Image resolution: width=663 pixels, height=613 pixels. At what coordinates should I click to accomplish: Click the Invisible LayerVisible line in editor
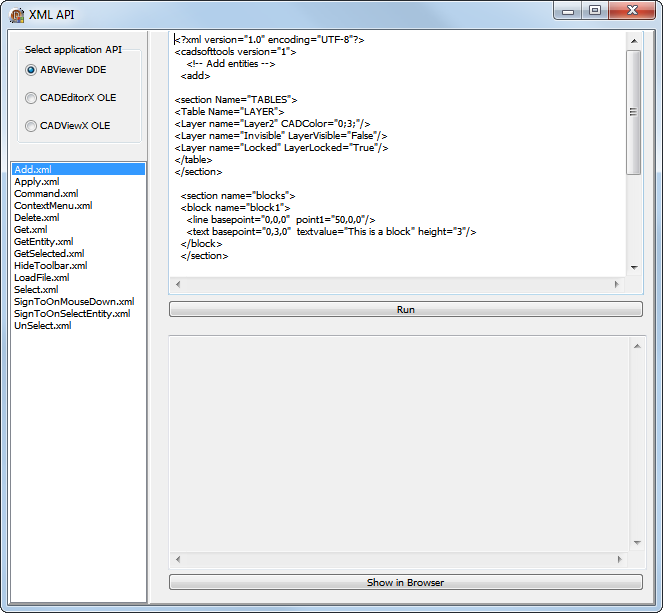point(281,136)
